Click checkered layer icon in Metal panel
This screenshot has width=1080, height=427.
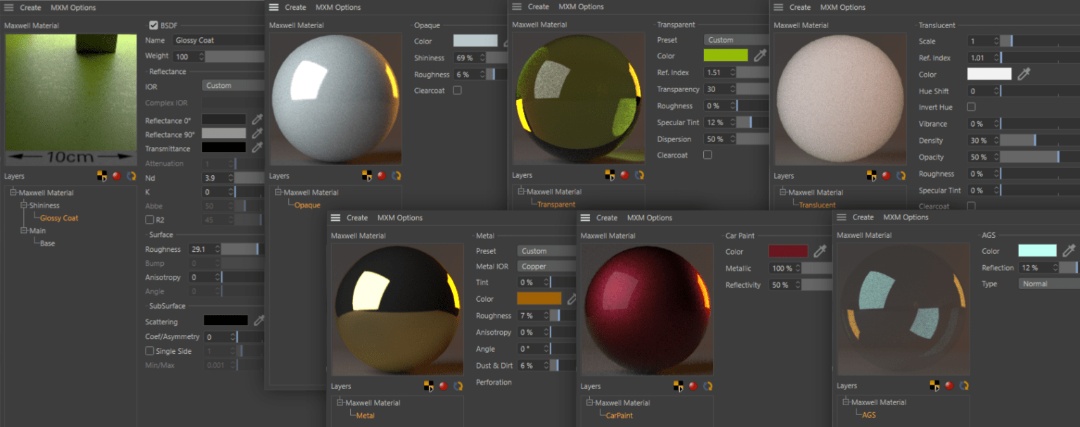[429, 386]
